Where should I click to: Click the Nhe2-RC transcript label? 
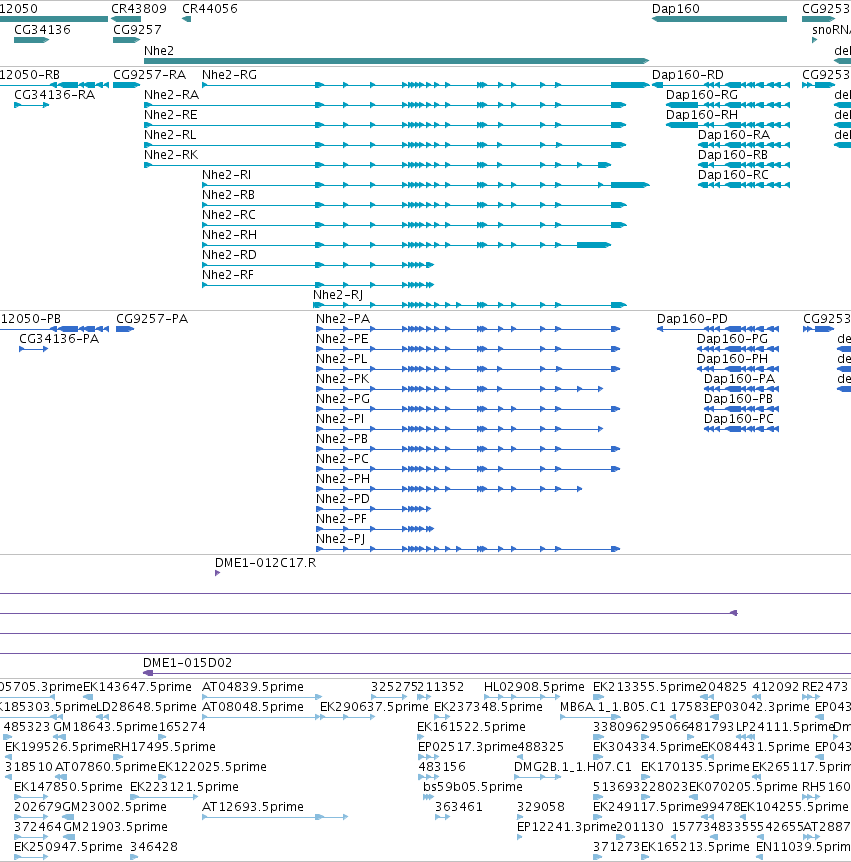[x=229, y=214]
